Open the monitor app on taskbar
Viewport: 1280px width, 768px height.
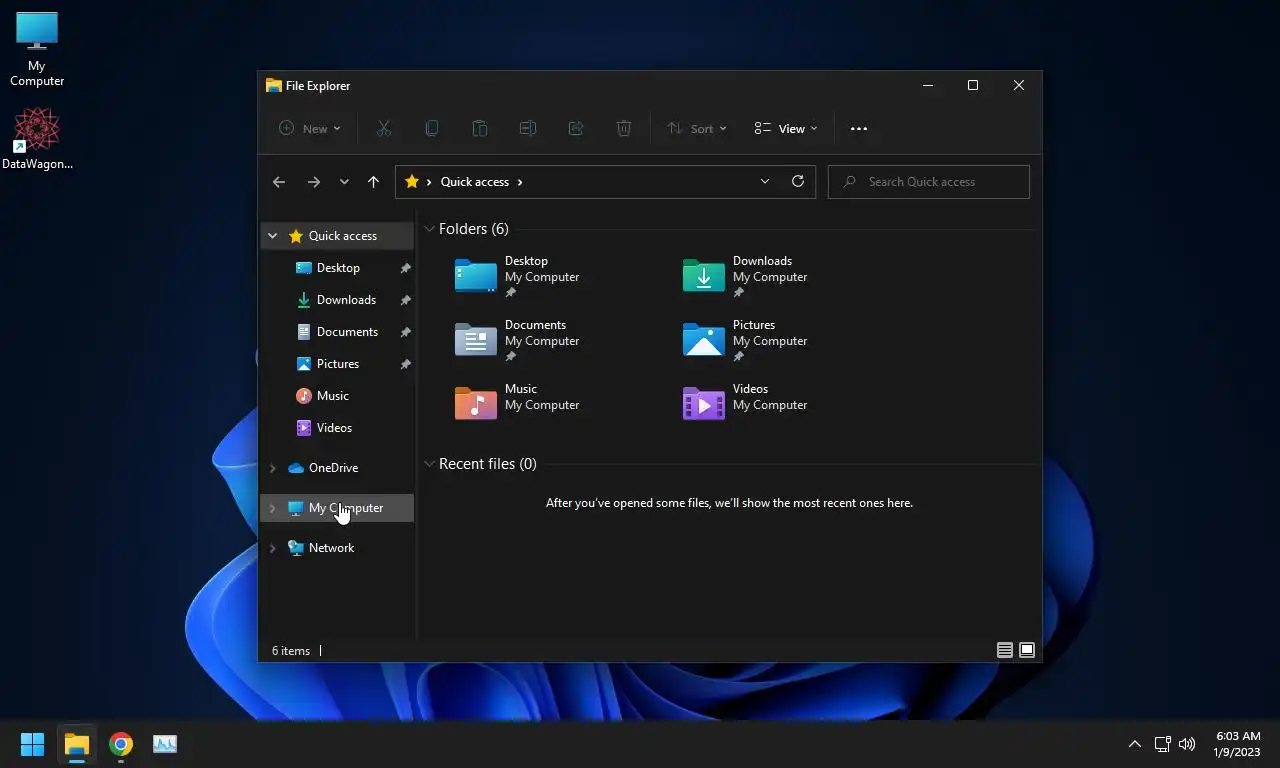[x=165, y=744]
